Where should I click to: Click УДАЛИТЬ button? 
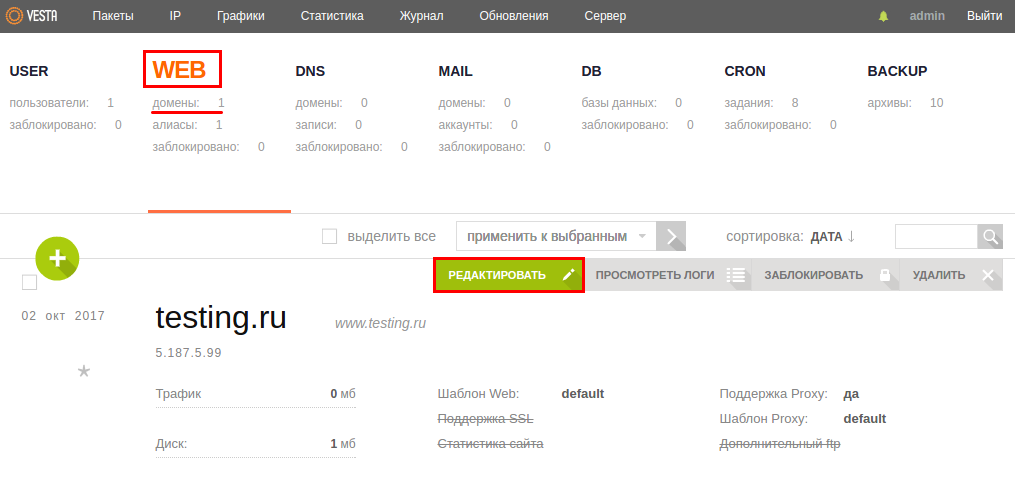952,275
